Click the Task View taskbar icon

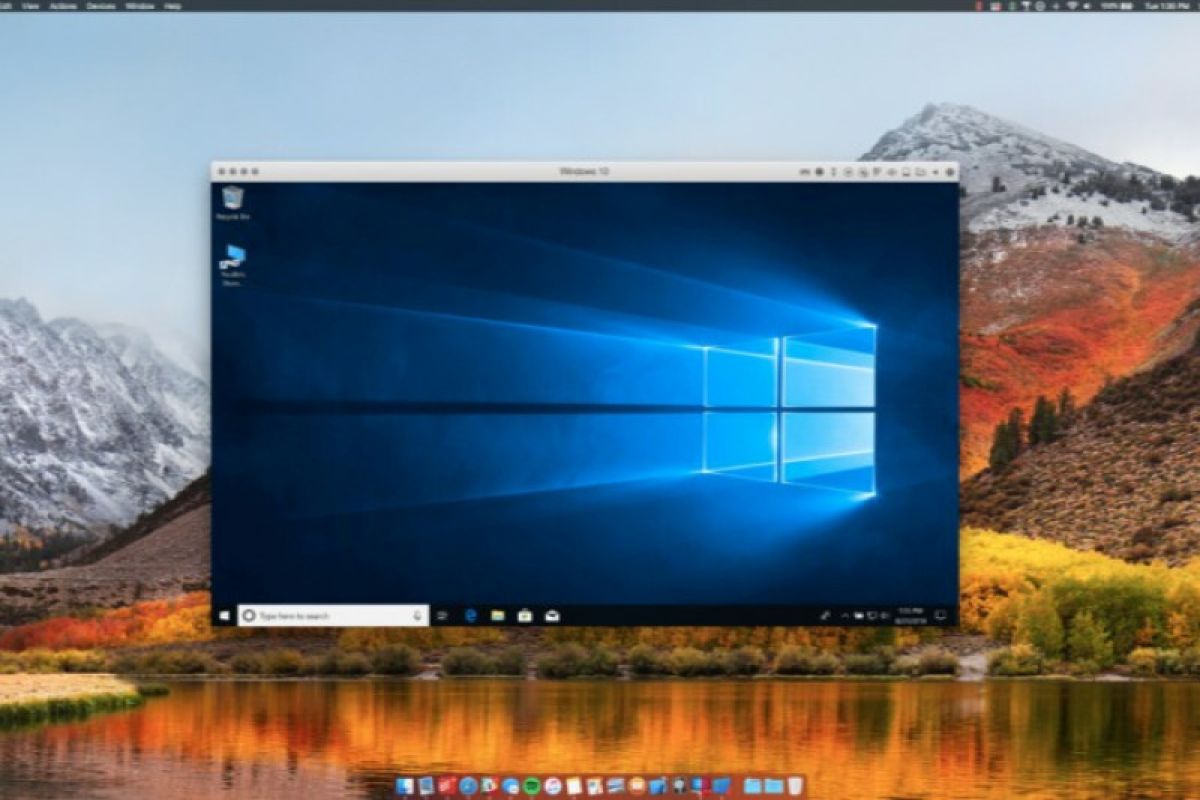[x=442, y=616]
